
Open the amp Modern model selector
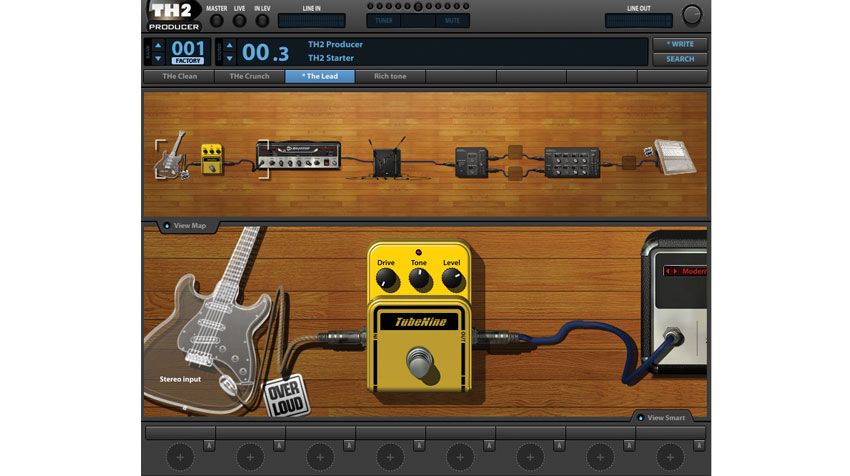click(685, 271)
